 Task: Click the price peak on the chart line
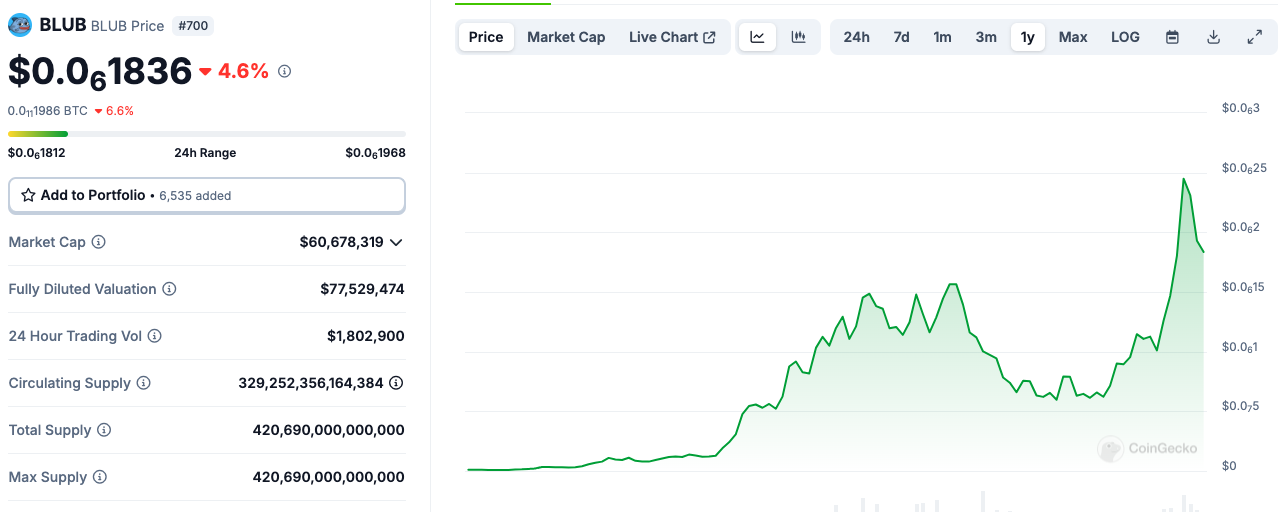[x=1184, y=179]
